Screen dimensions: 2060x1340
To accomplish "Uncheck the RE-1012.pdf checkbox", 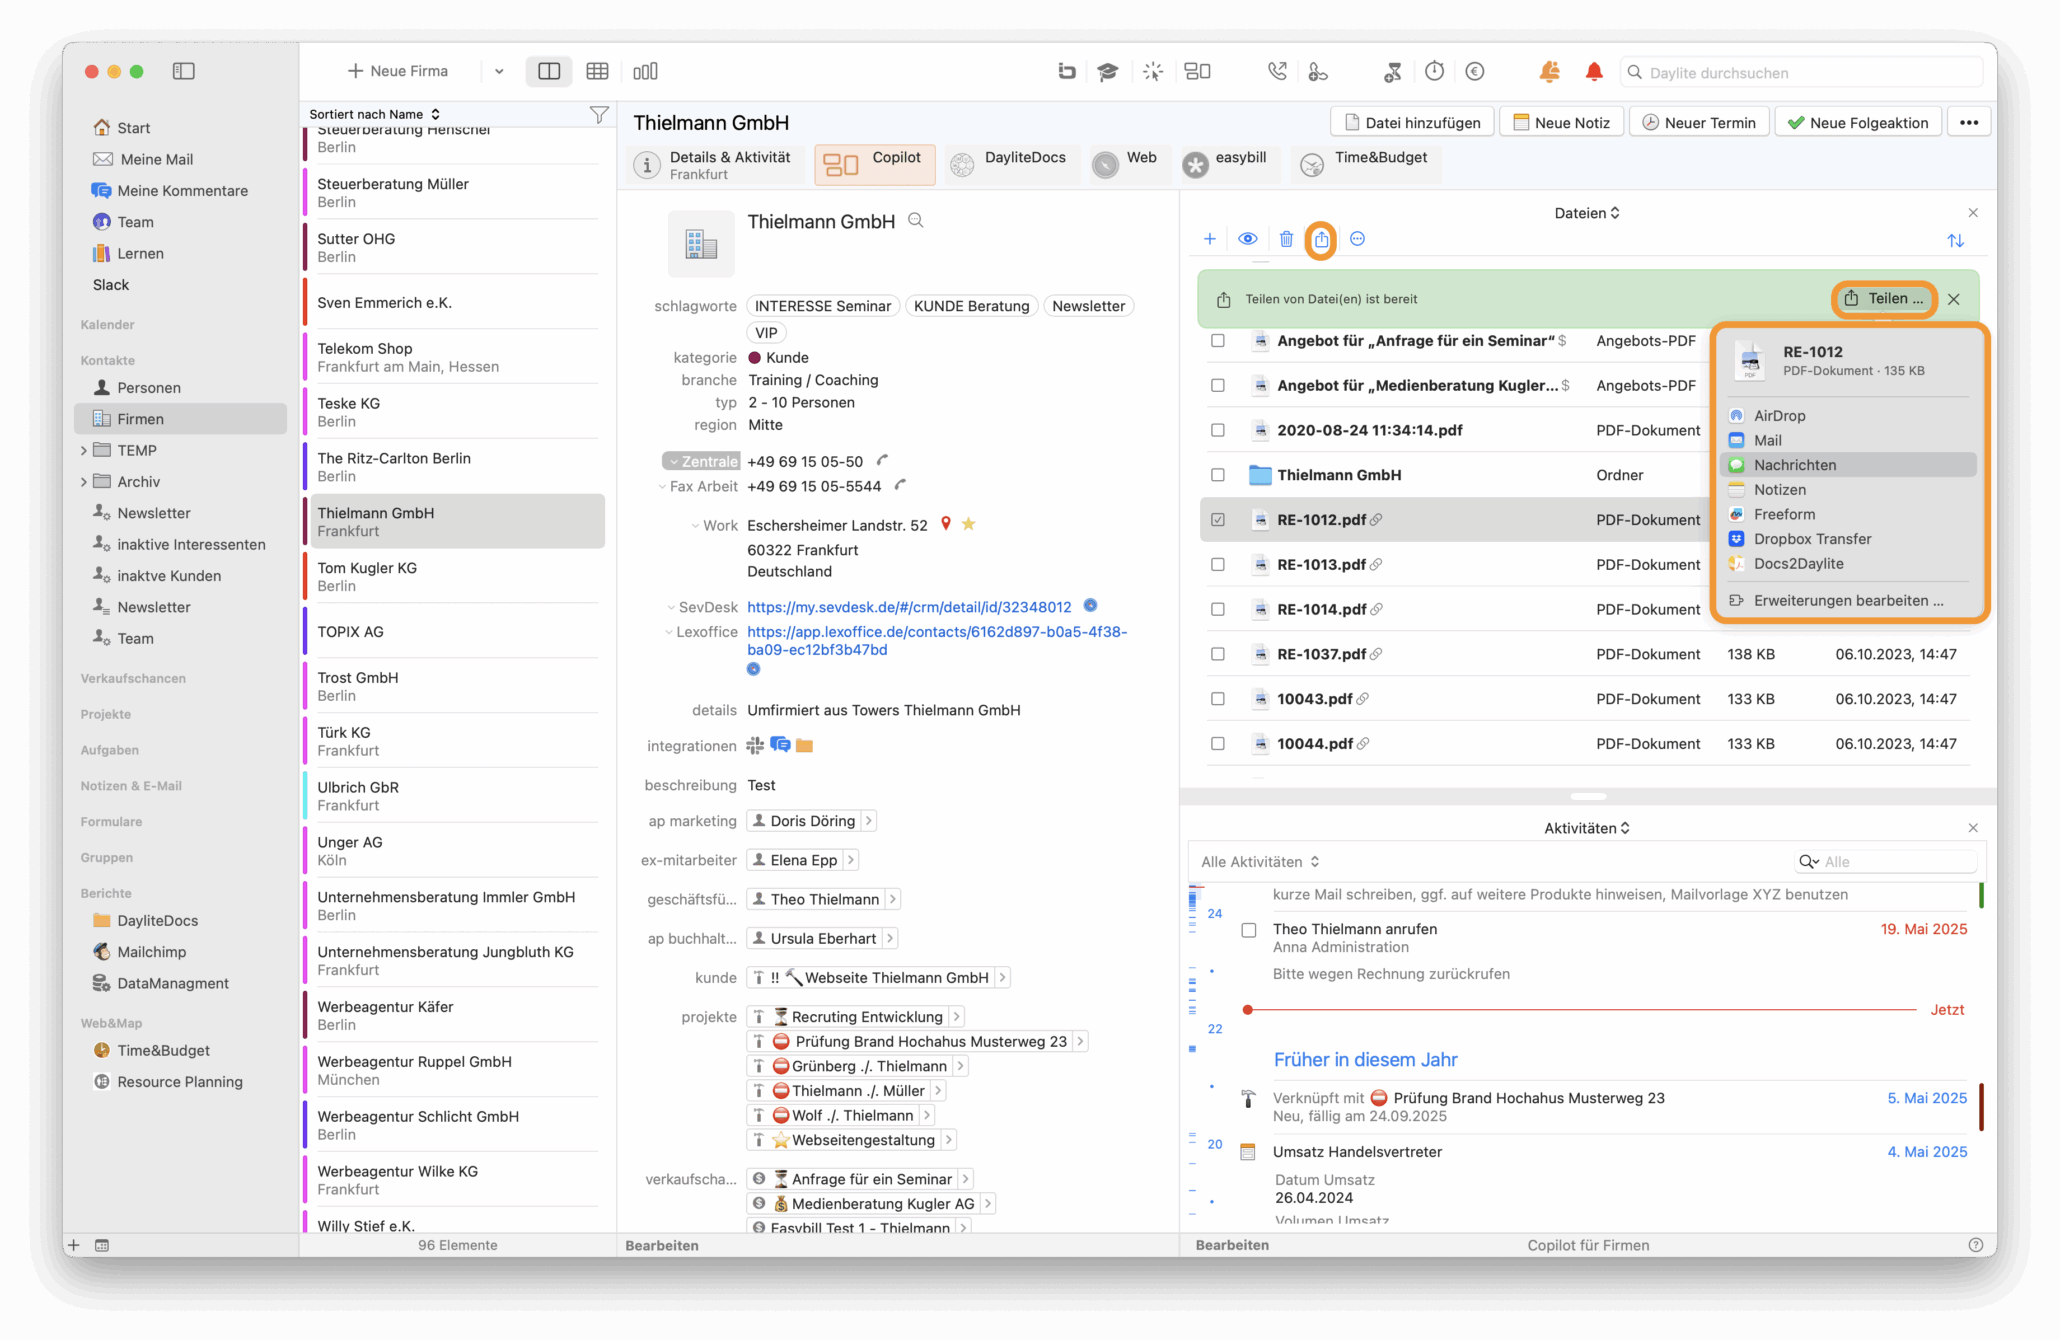I will (1217, 520).
